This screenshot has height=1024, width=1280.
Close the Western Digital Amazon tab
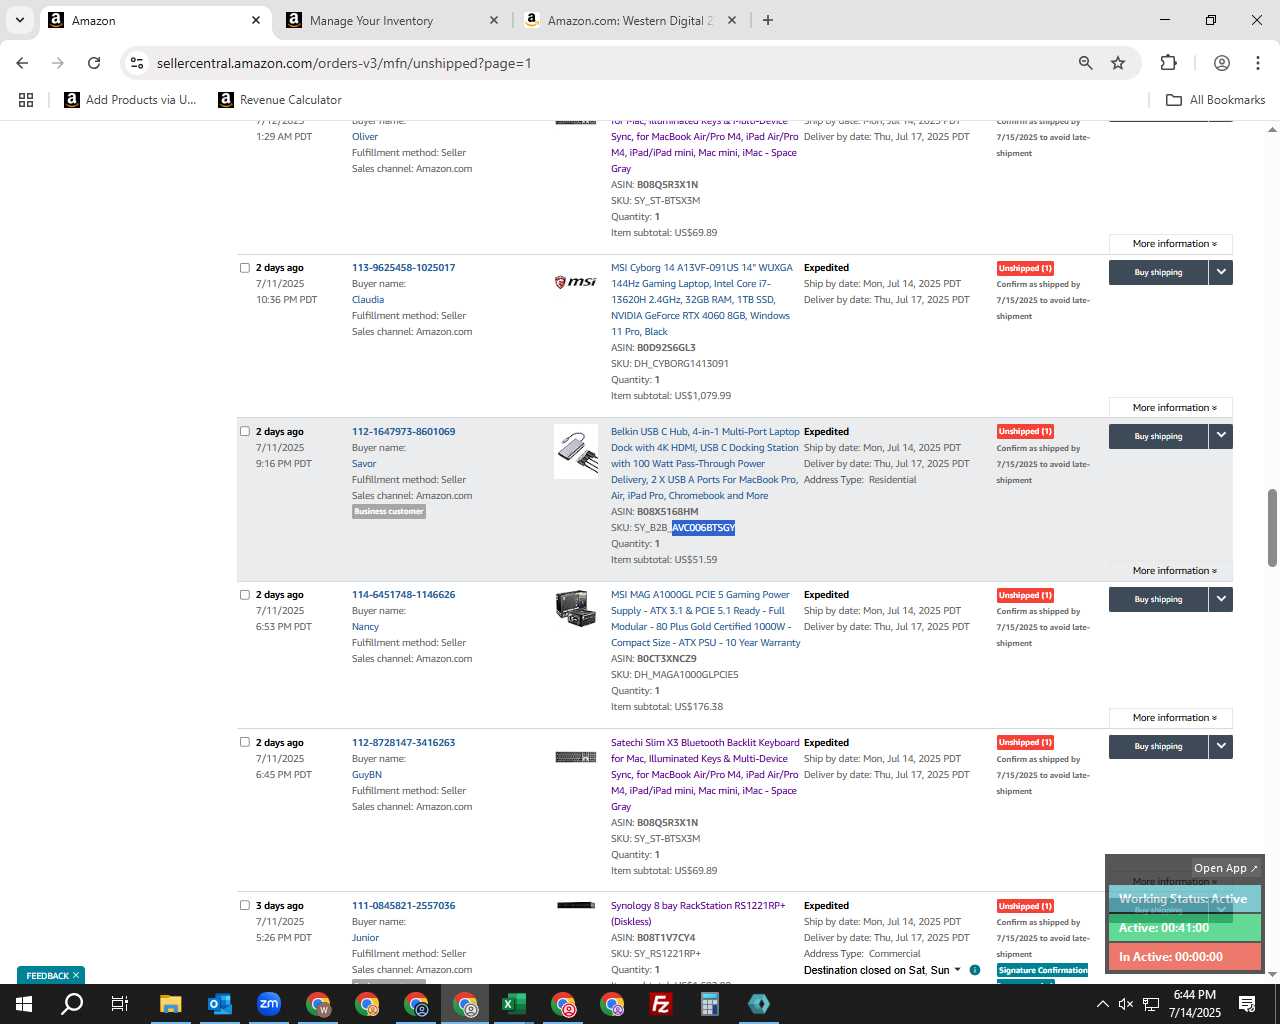[731, 20]
